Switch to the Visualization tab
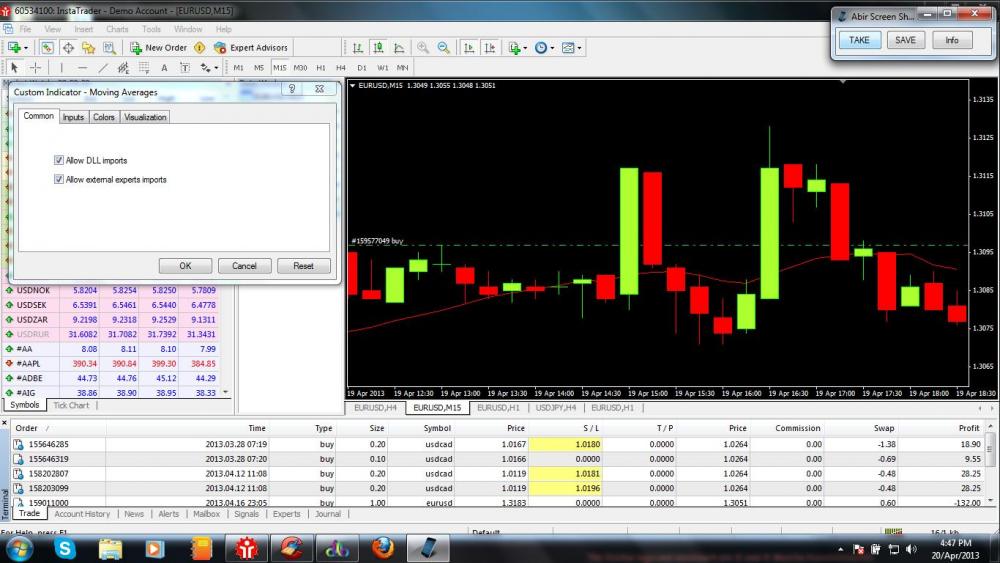The image size is (1000, 563). pos(145,117)
